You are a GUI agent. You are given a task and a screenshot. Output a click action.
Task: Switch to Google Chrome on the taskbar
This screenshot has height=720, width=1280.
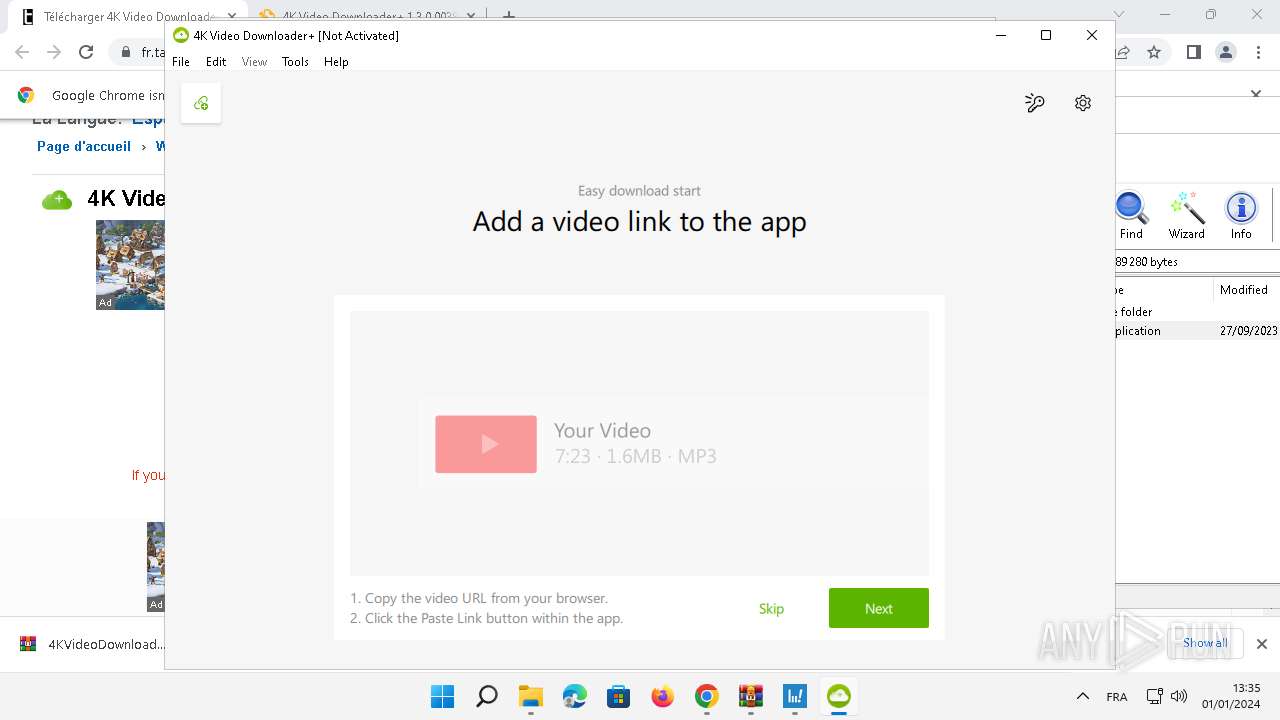[707, 696]
